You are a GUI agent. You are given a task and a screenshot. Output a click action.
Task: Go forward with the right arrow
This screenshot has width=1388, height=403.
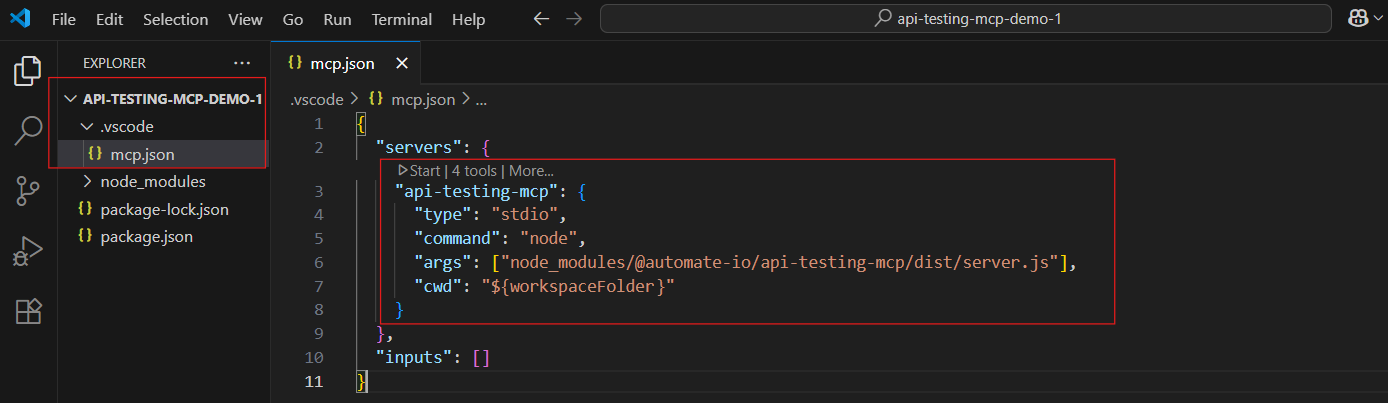[574, 19]
